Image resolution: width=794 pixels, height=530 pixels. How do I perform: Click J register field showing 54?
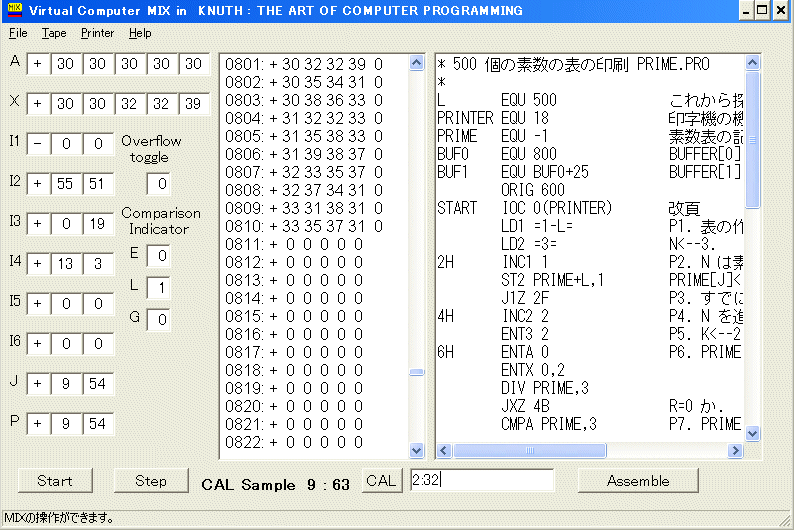coord(98,384)
